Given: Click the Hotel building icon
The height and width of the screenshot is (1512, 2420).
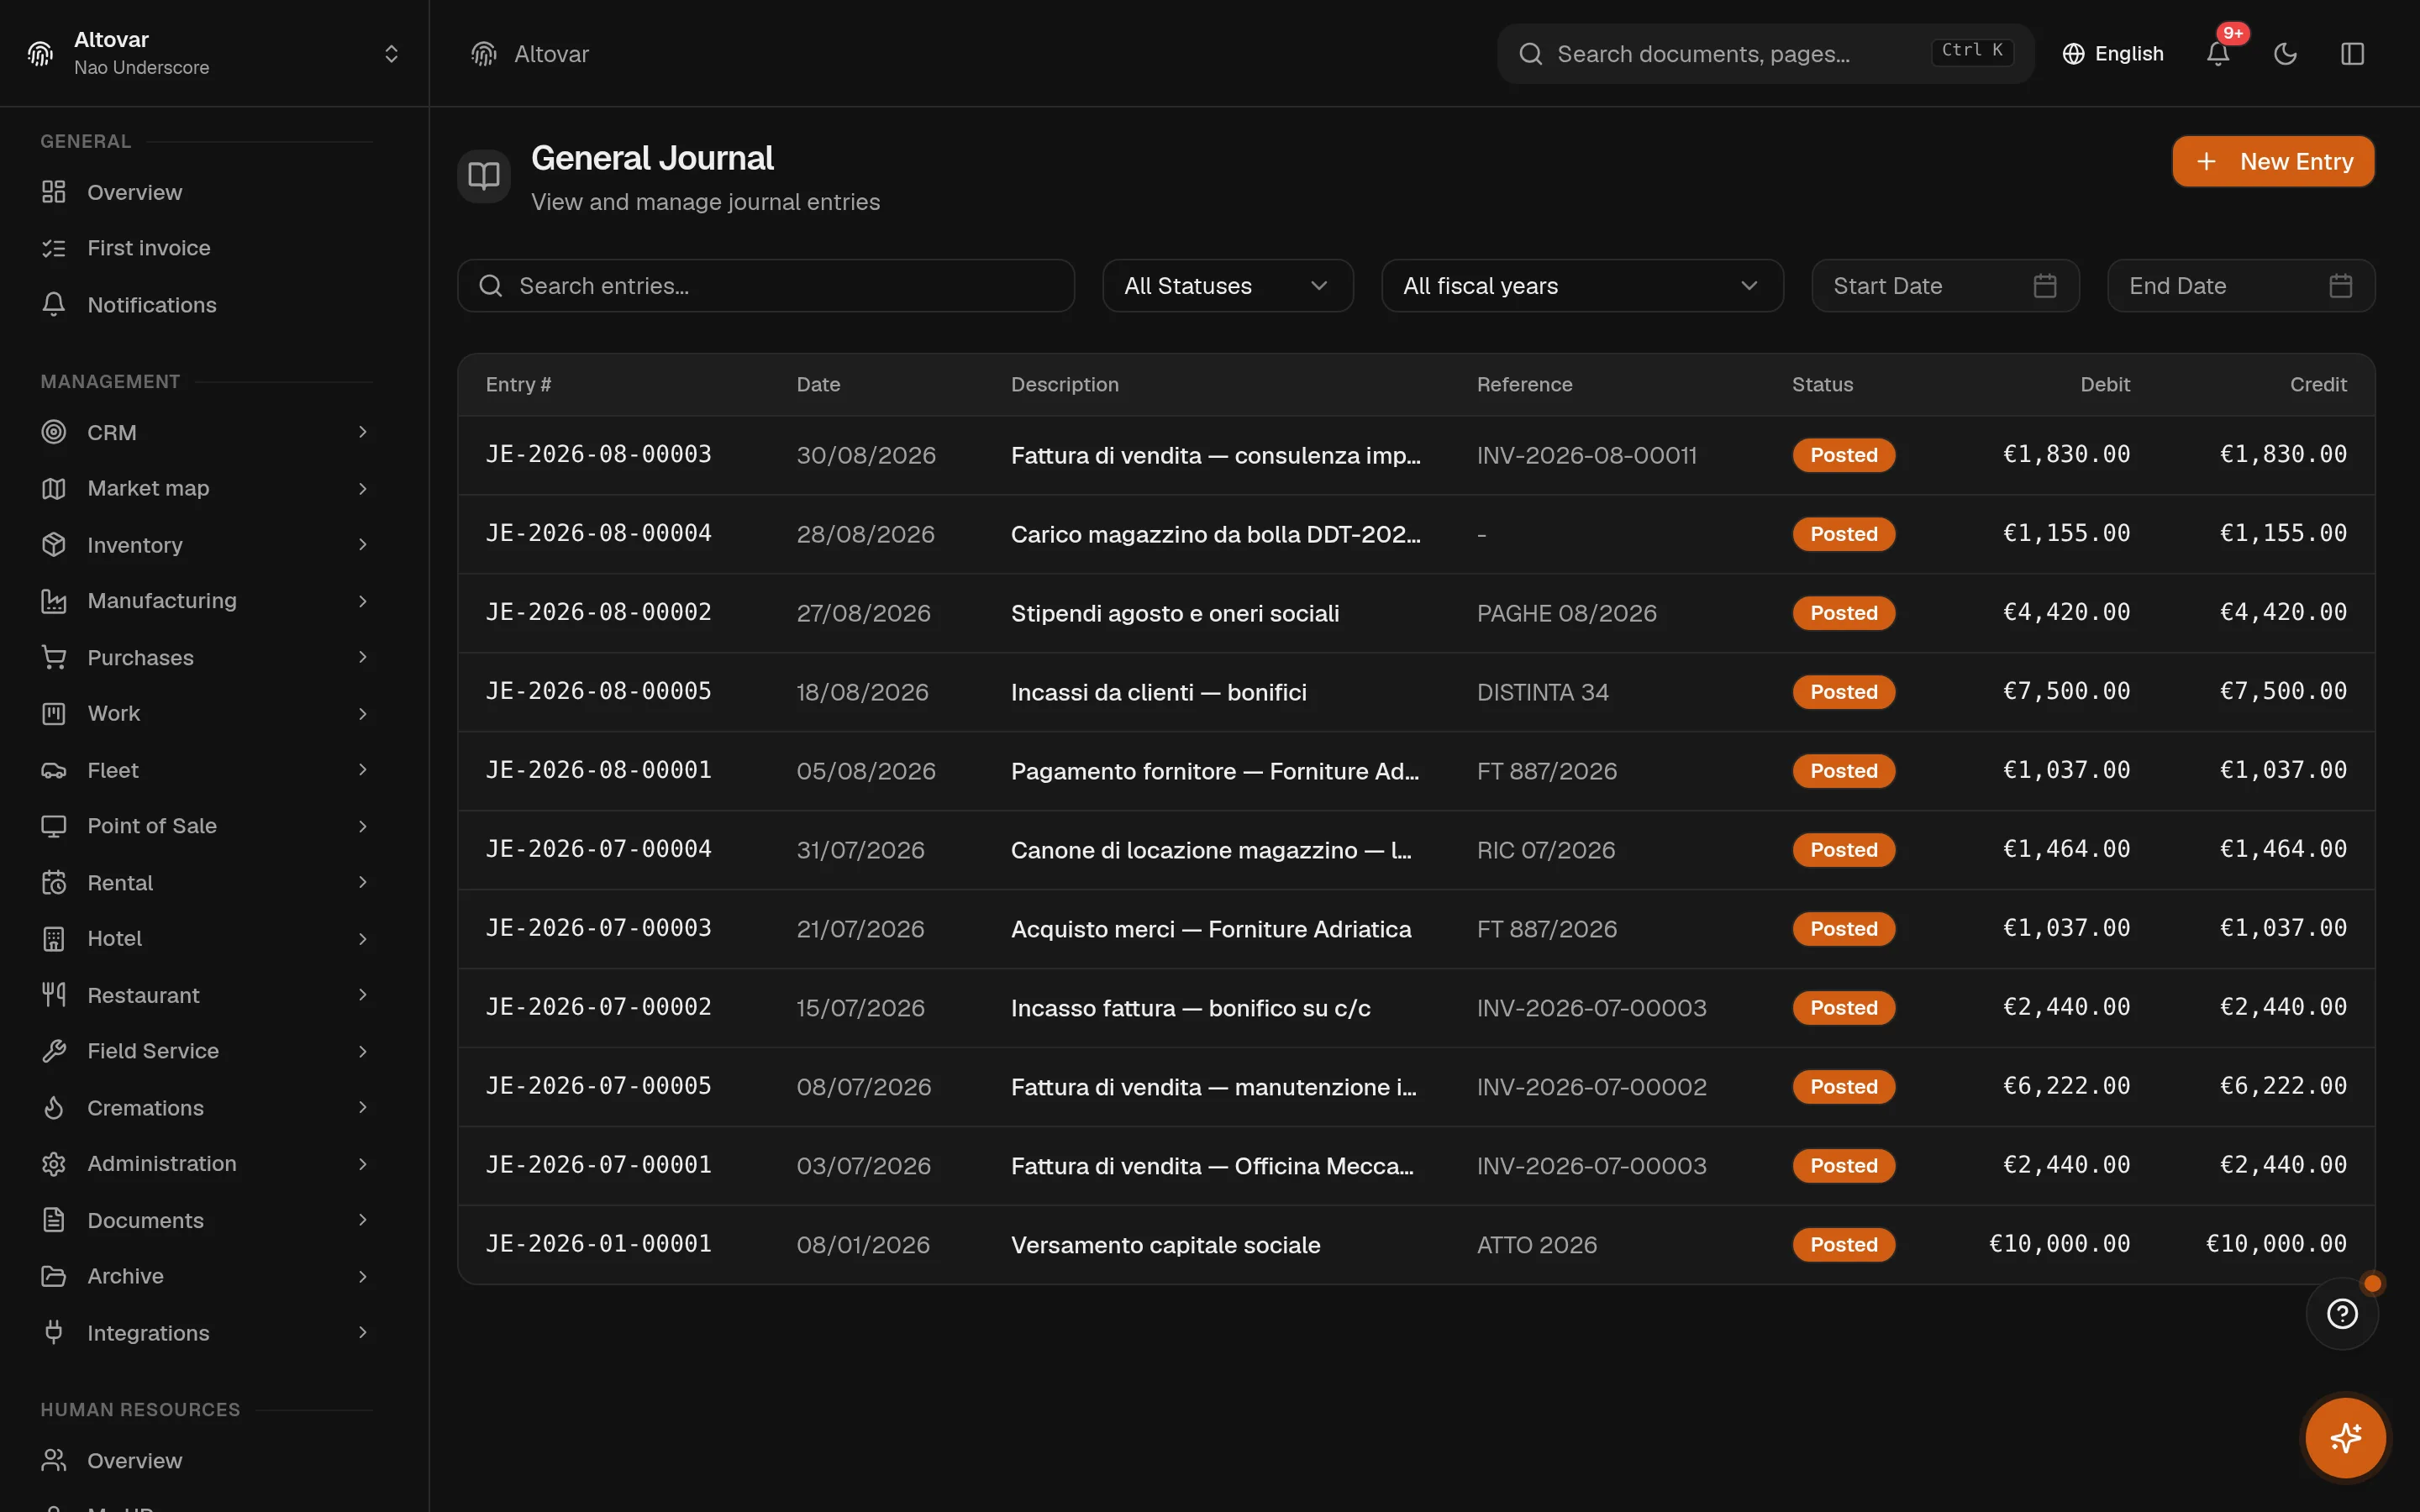Looking at the screenshot, I should tap(54, 939).
